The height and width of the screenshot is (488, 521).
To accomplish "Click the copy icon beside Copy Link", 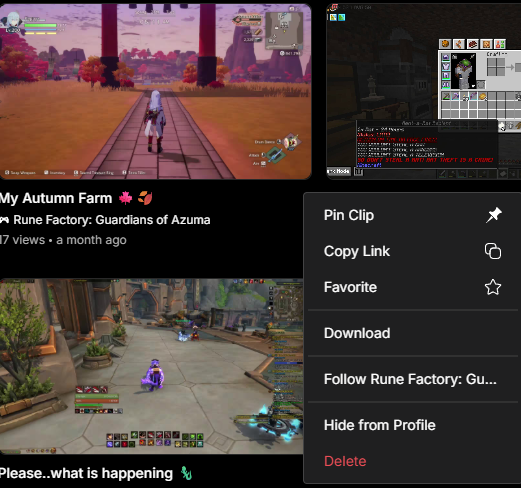I will point(493,251).
